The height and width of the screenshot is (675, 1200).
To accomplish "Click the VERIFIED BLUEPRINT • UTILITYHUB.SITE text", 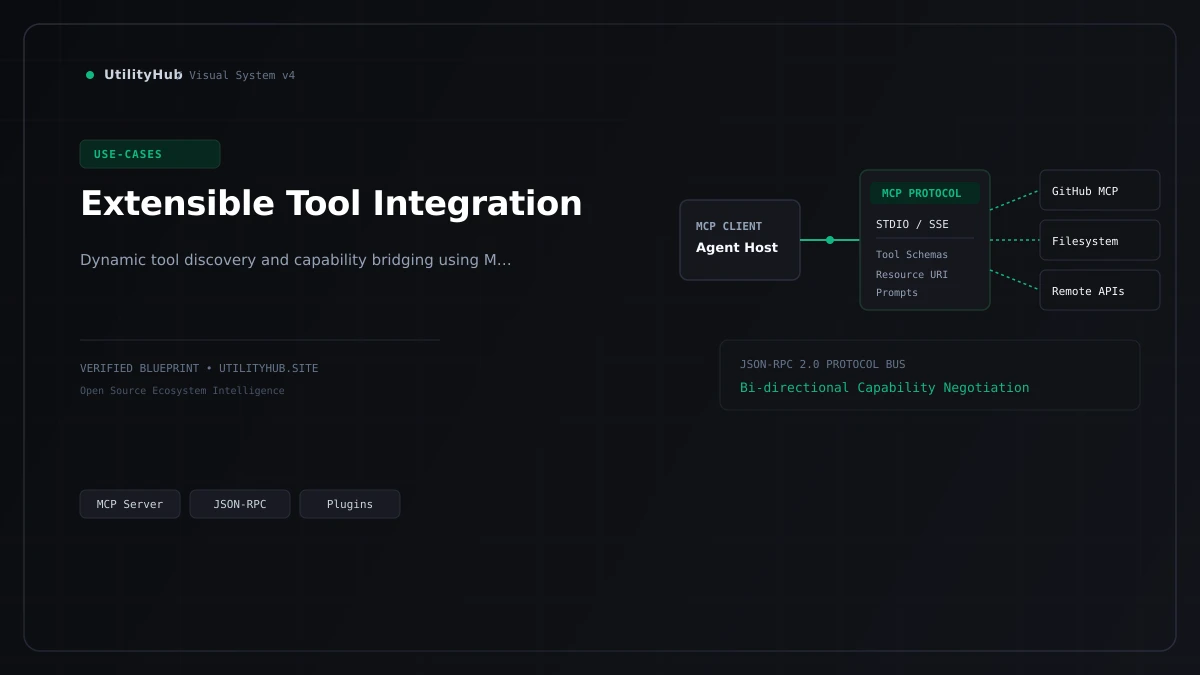I will tap(199, 368).
